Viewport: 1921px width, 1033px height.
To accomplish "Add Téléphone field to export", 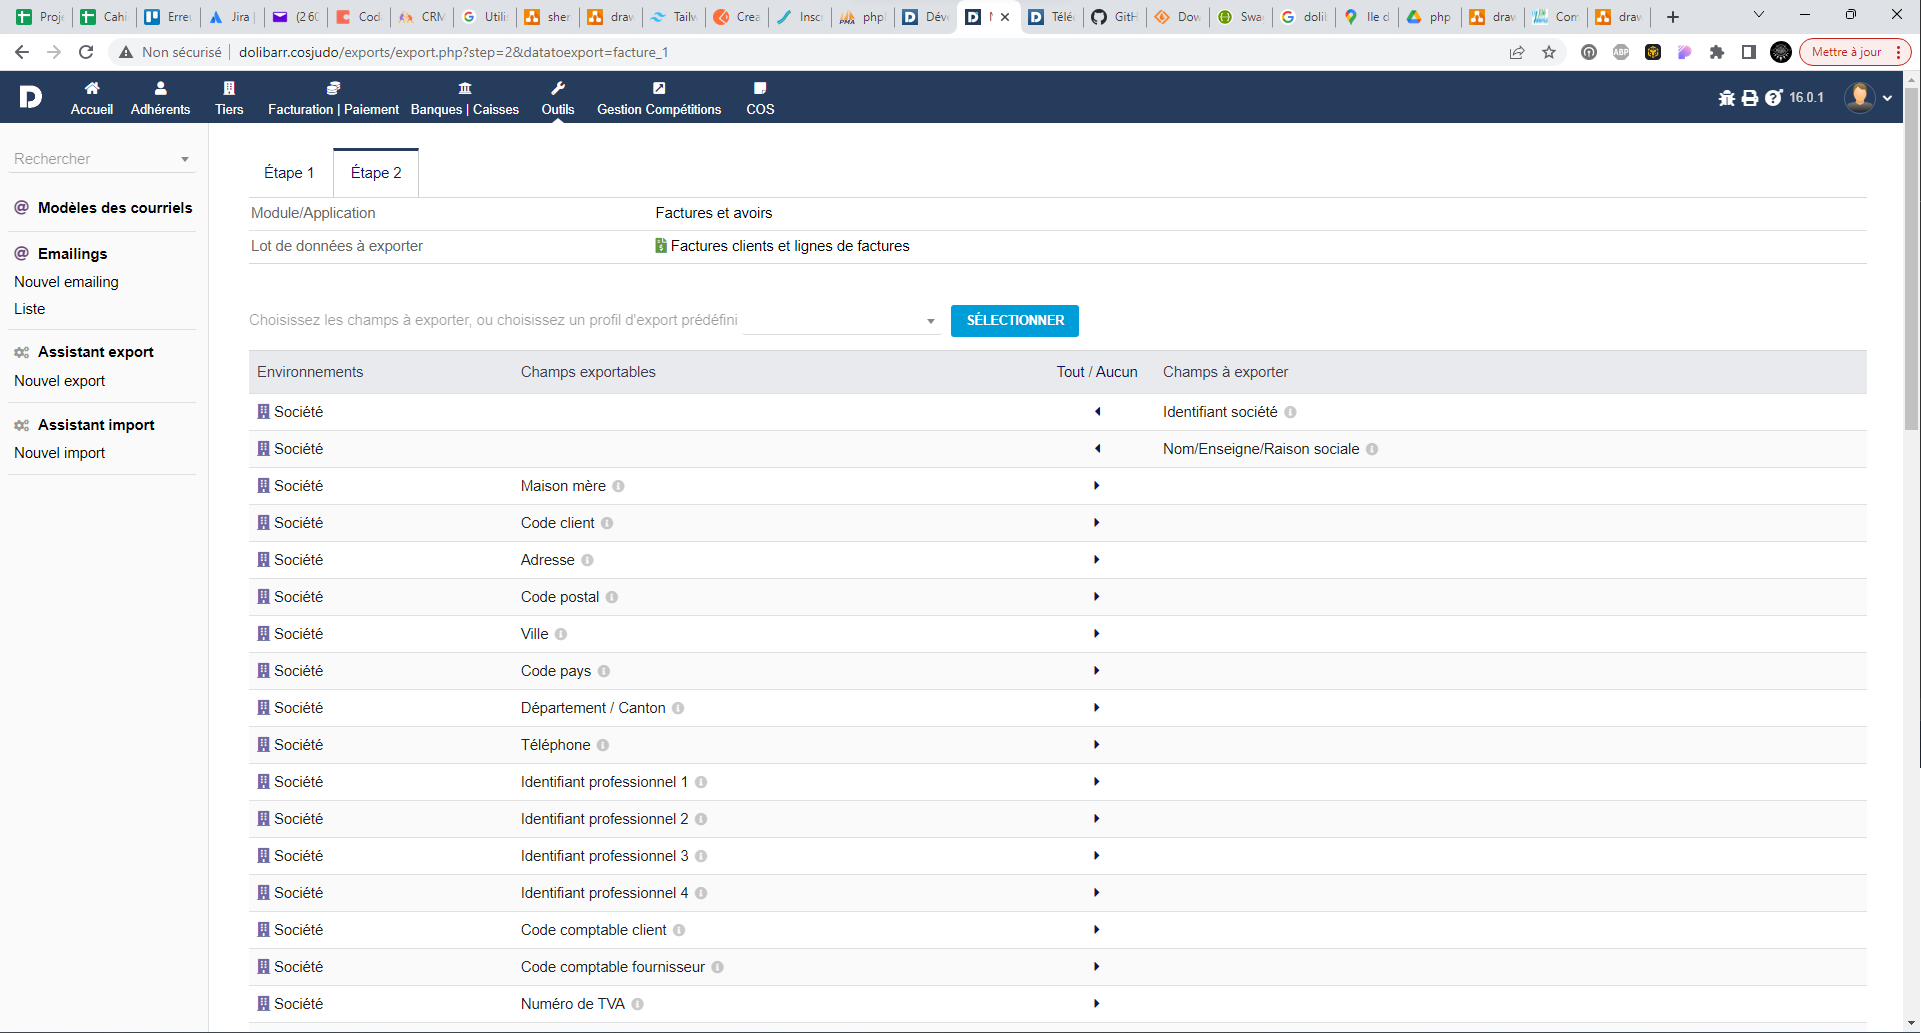I will pos(1097,745).
